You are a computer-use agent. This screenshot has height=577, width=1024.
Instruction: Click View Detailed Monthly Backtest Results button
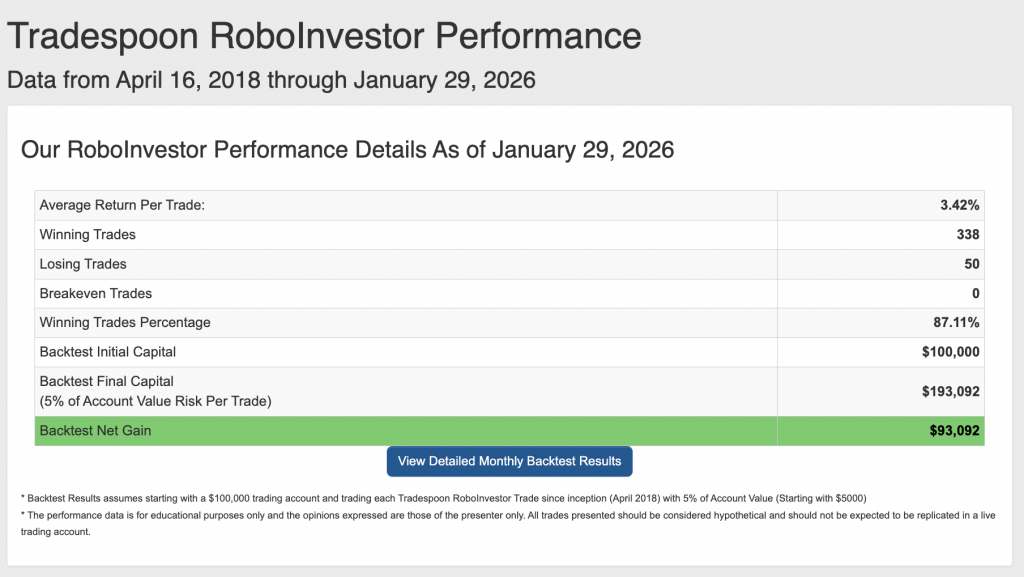tap(509, 461)
